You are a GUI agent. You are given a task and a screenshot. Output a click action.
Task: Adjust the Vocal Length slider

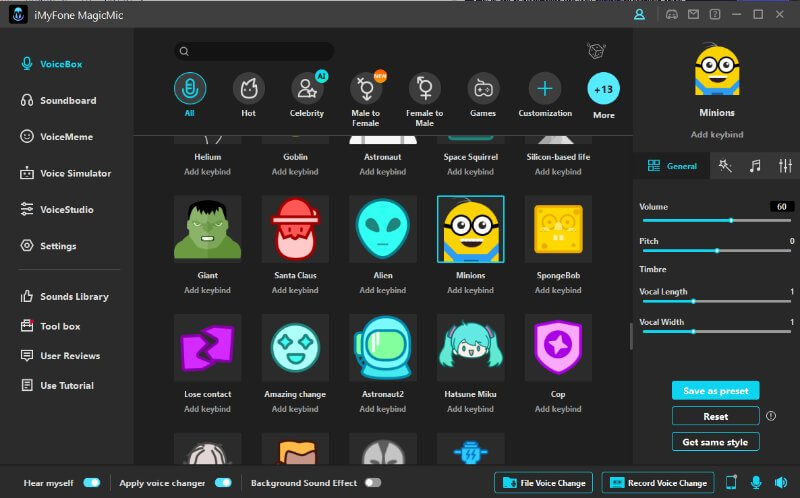[717, 302]
